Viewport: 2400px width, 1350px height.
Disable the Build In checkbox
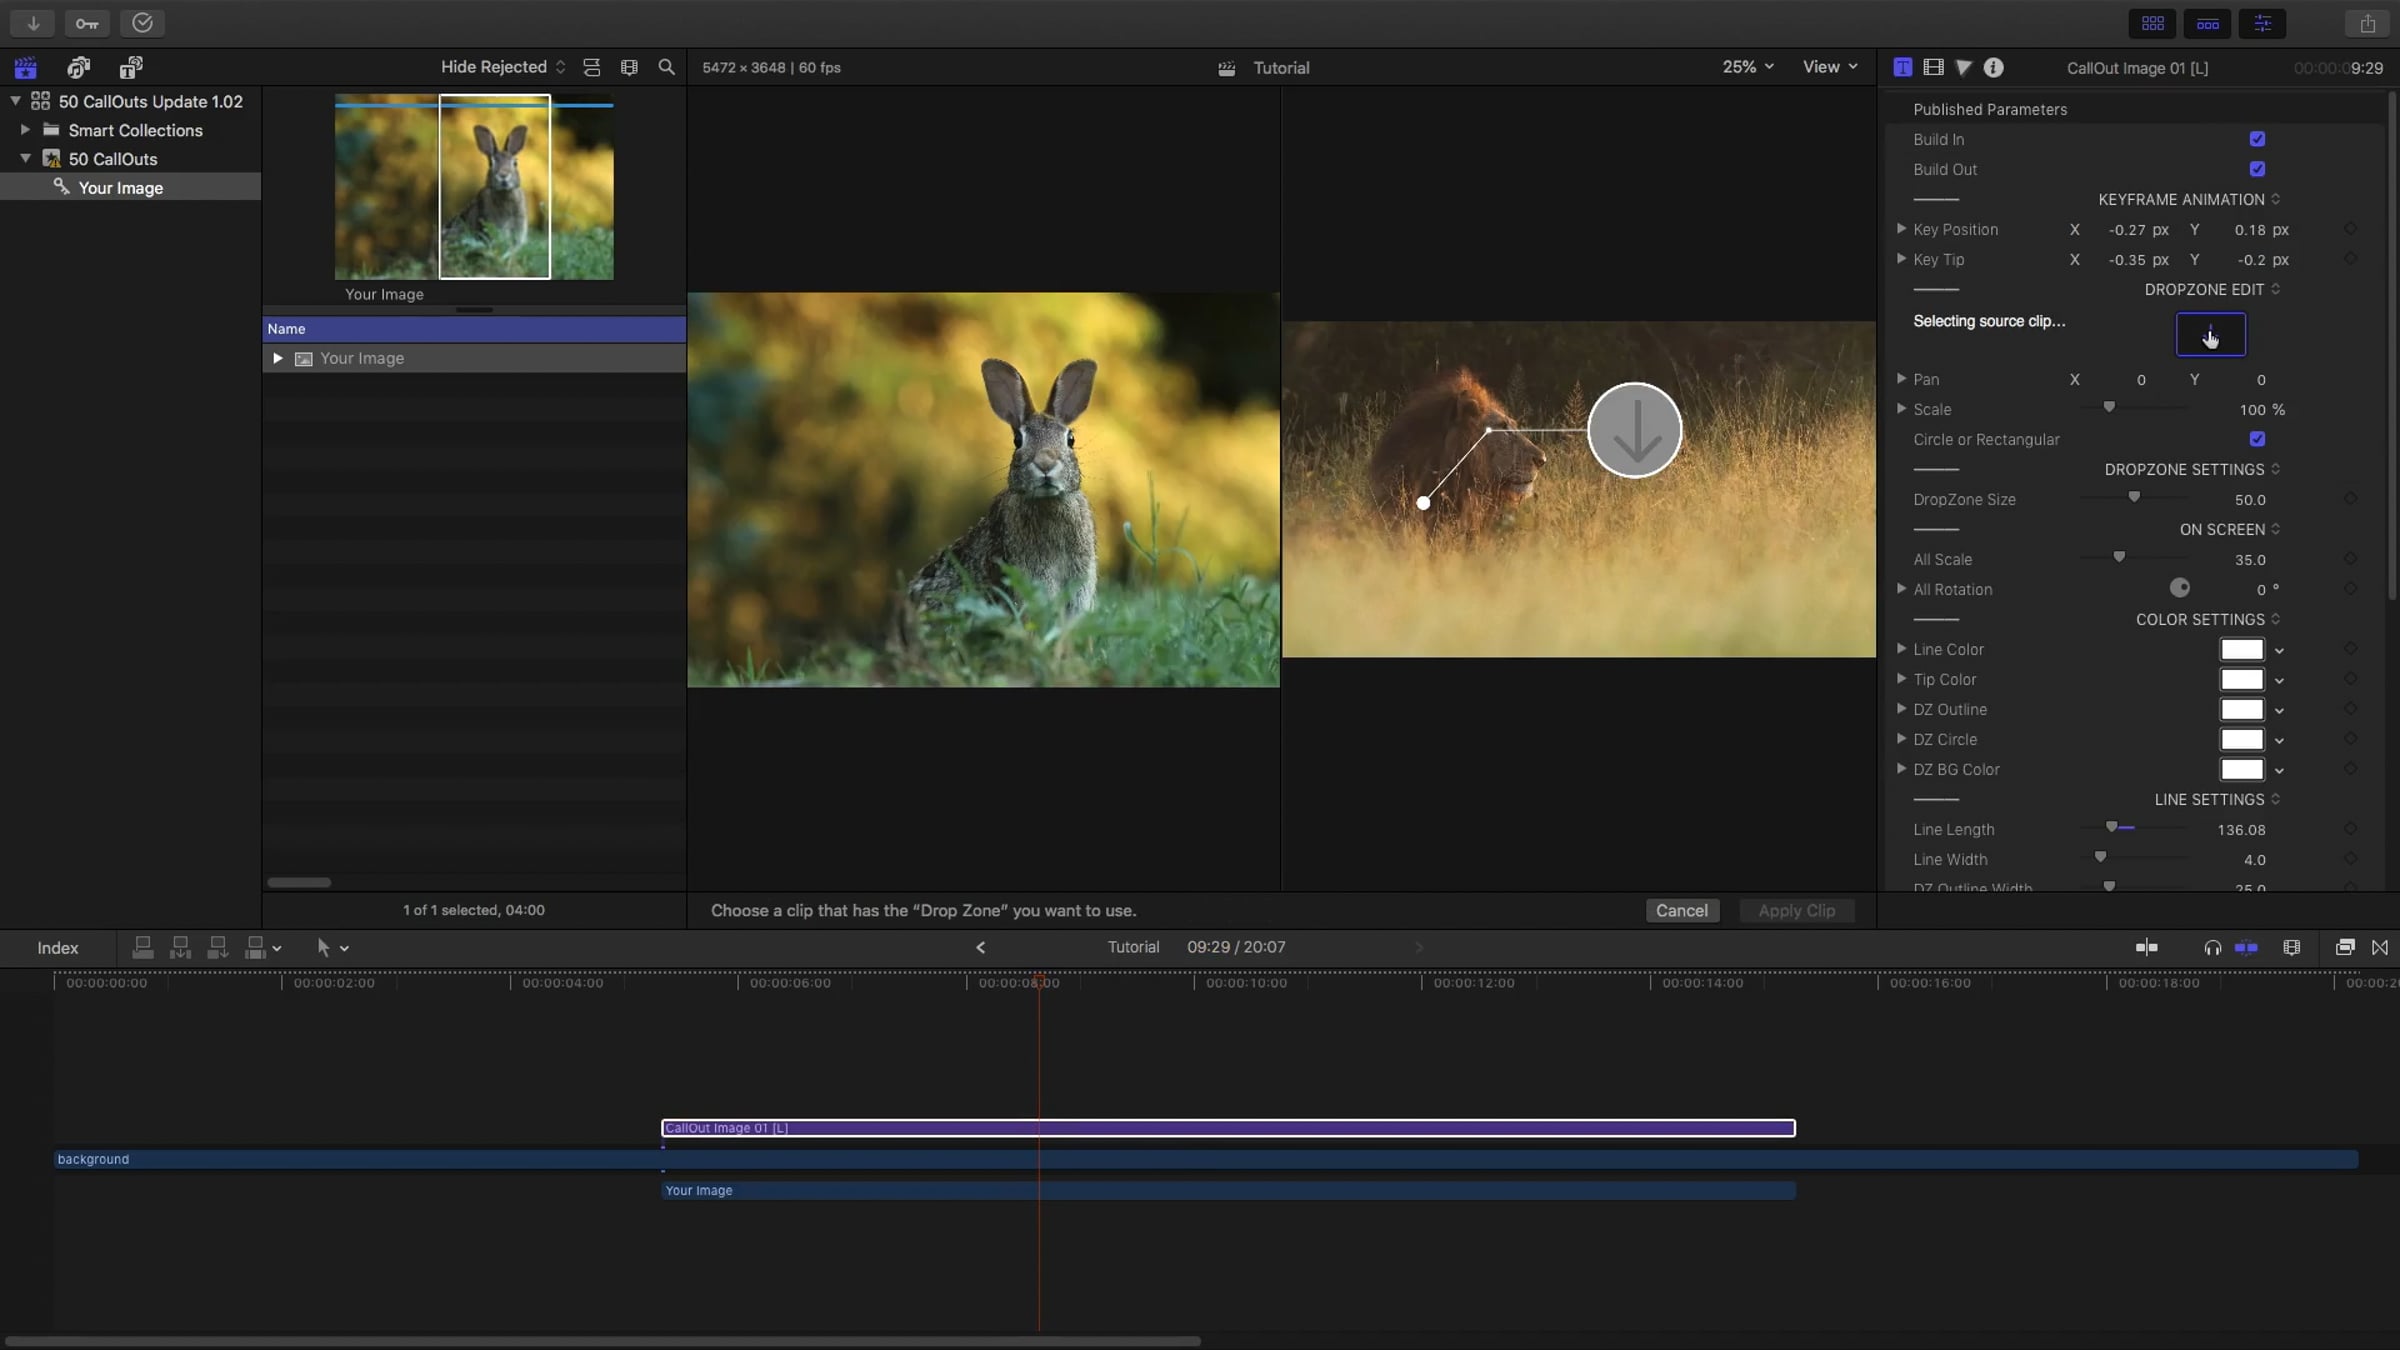[2257, 139]
